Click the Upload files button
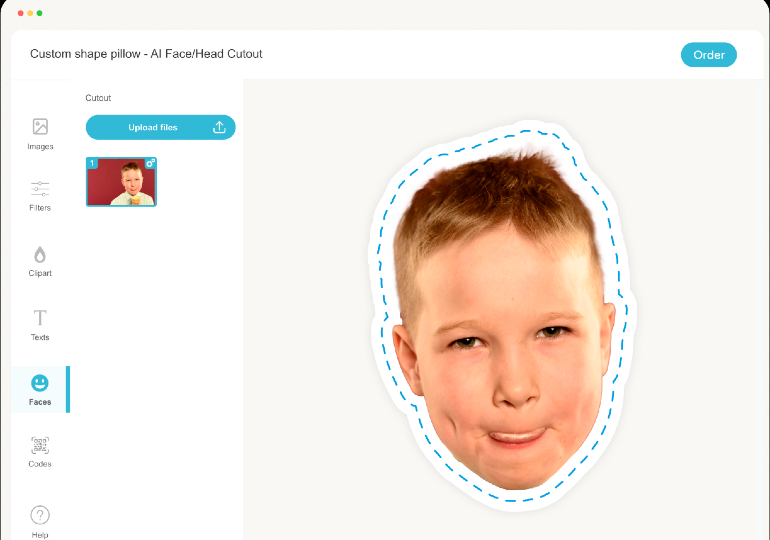Image resolution: width=770 pixels, height=540 pixels. [161, 127]
